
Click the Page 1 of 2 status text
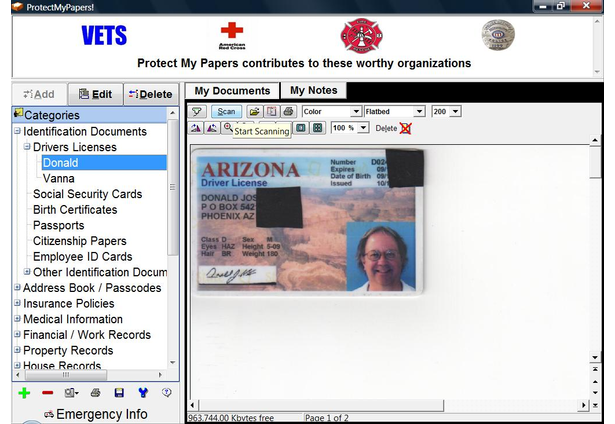pyautogui.click(x=327, y=418)
